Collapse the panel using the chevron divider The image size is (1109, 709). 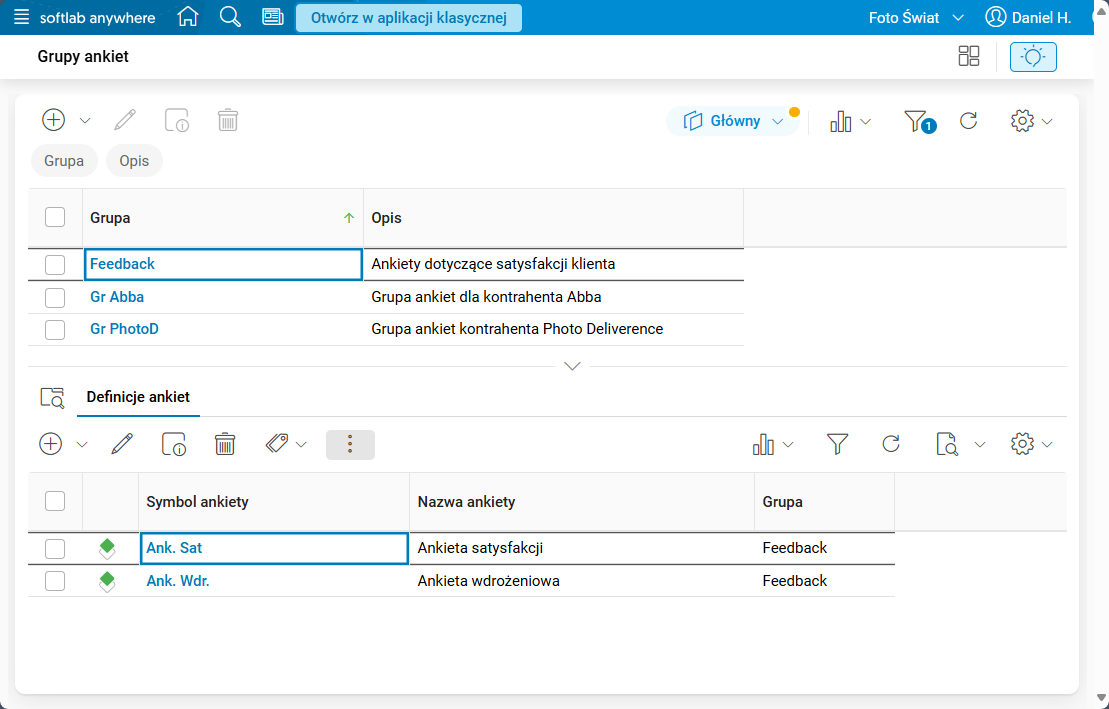pos(572,366)
